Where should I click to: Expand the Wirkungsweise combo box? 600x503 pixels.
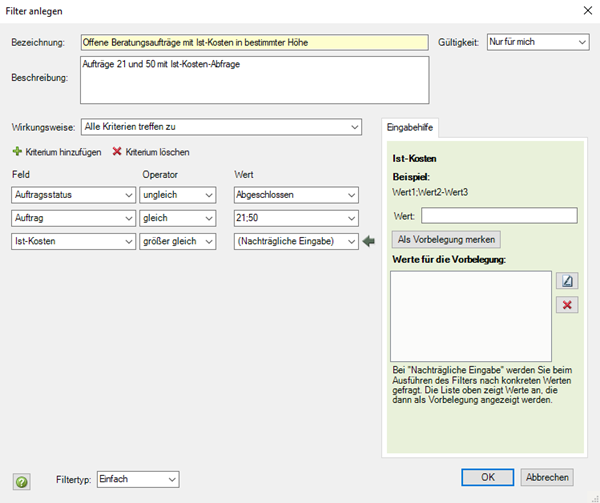pyautogui.click(x=221, y=127)
